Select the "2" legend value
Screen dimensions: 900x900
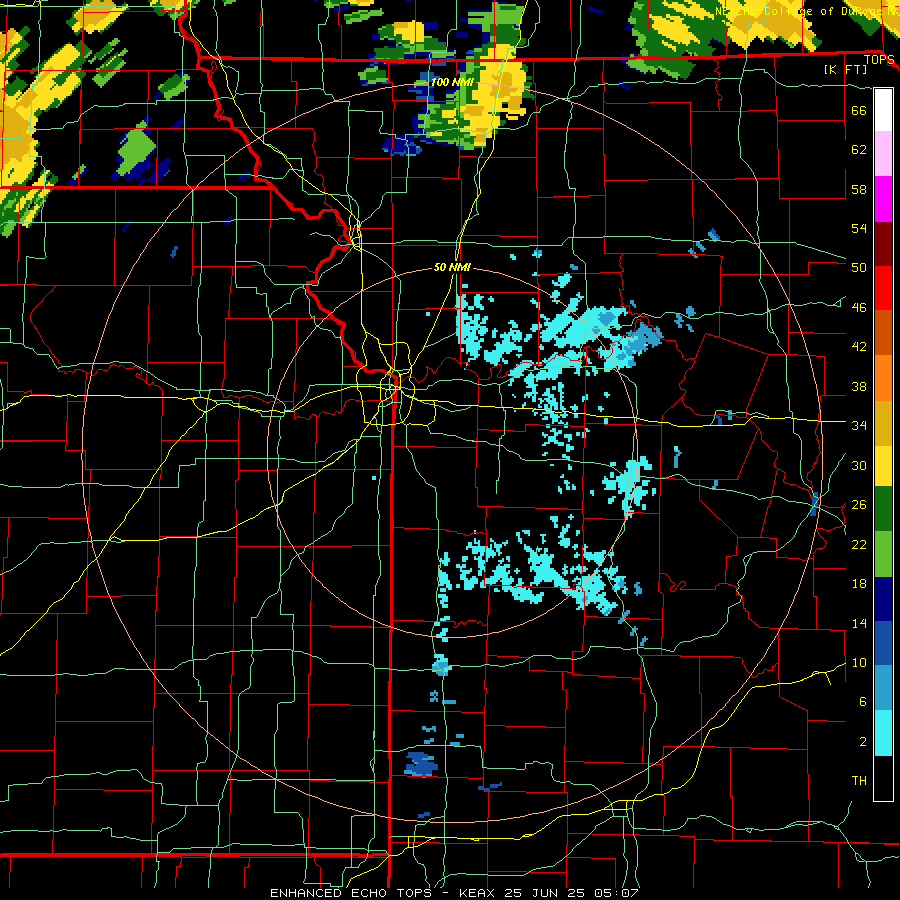pos(863,742)
